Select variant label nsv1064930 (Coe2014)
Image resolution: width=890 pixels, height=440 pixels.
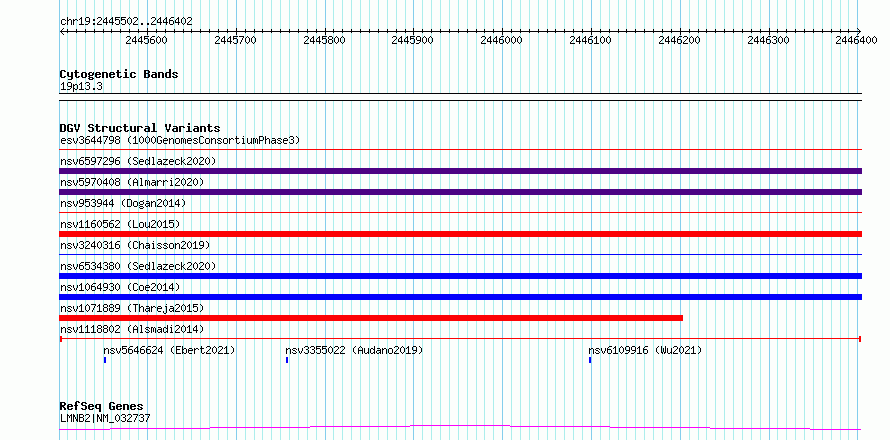[x=120, y=287]
